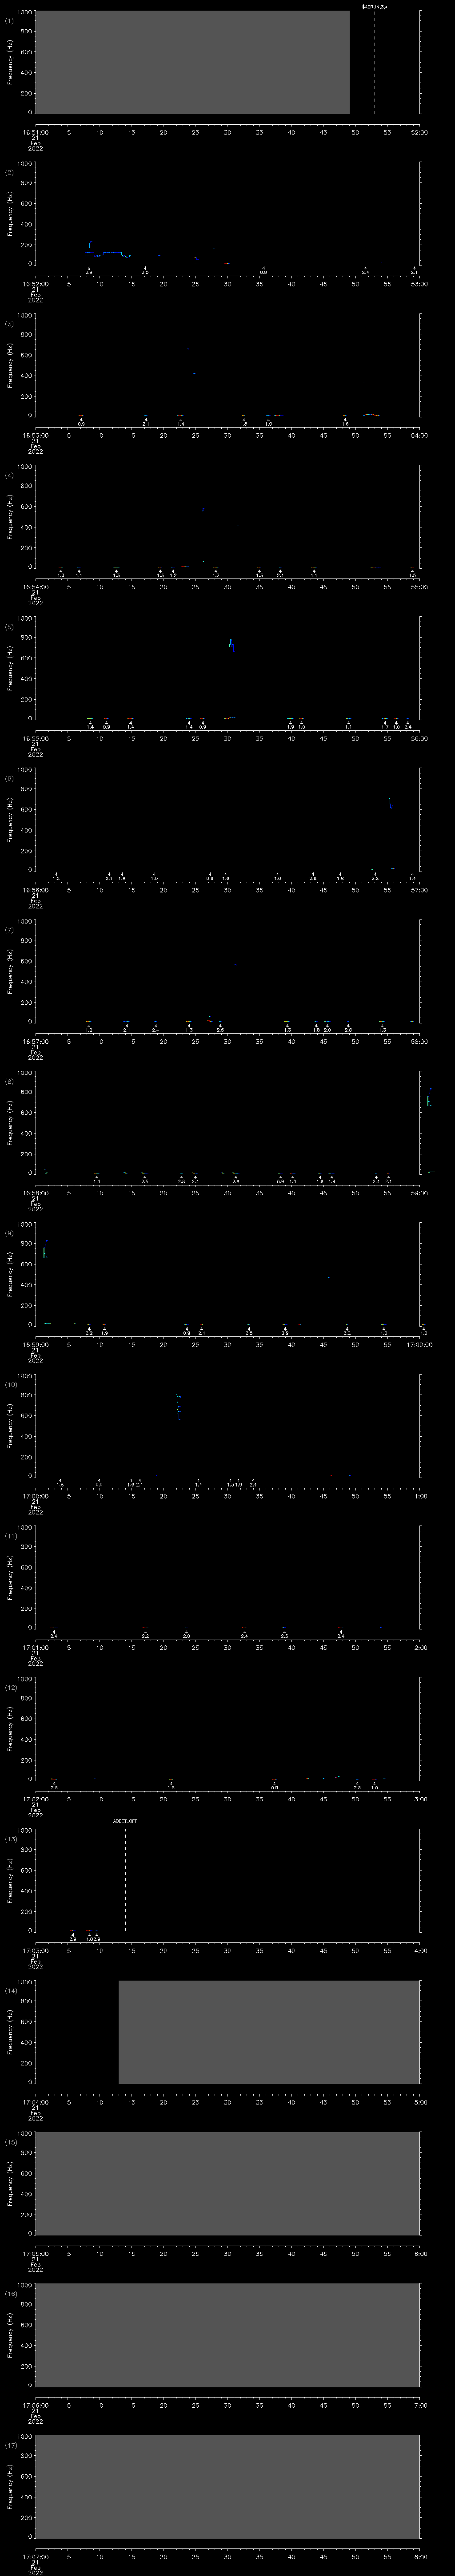The height and width of the screenshot is (2576, 455).
Task: Click the gray data-gap block in panel (16)
Action: pyautogui.click(x=227, y=2335)
